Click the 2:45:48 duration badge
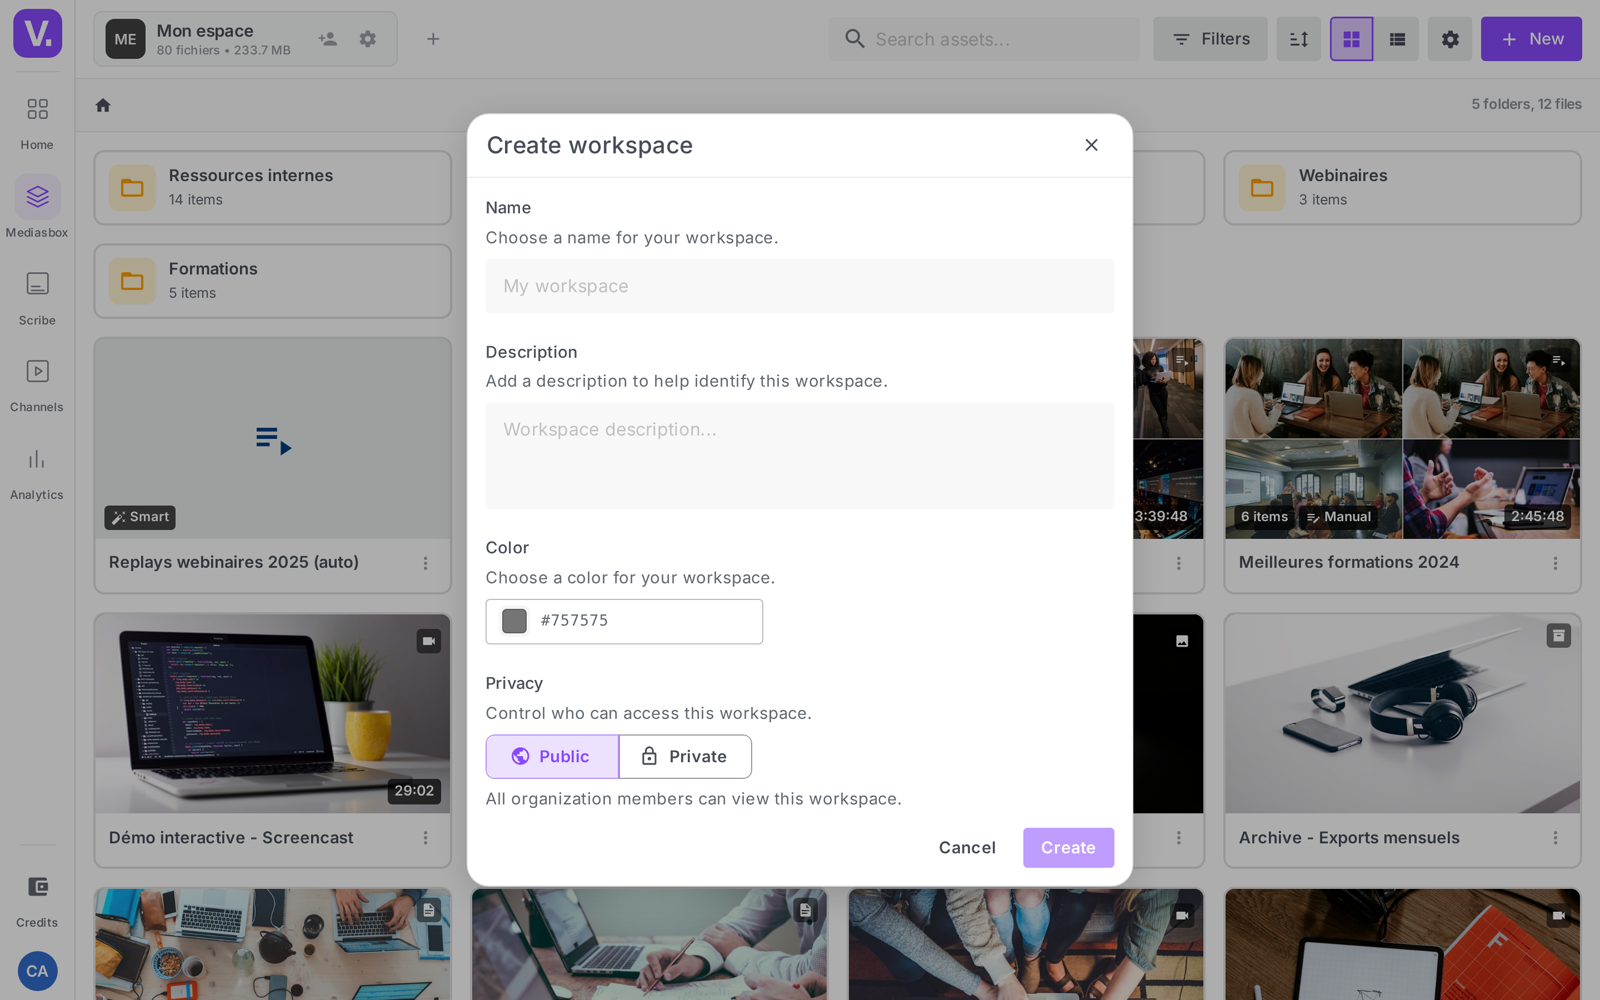1600x1000 pixels. (x=1537, y=517)
